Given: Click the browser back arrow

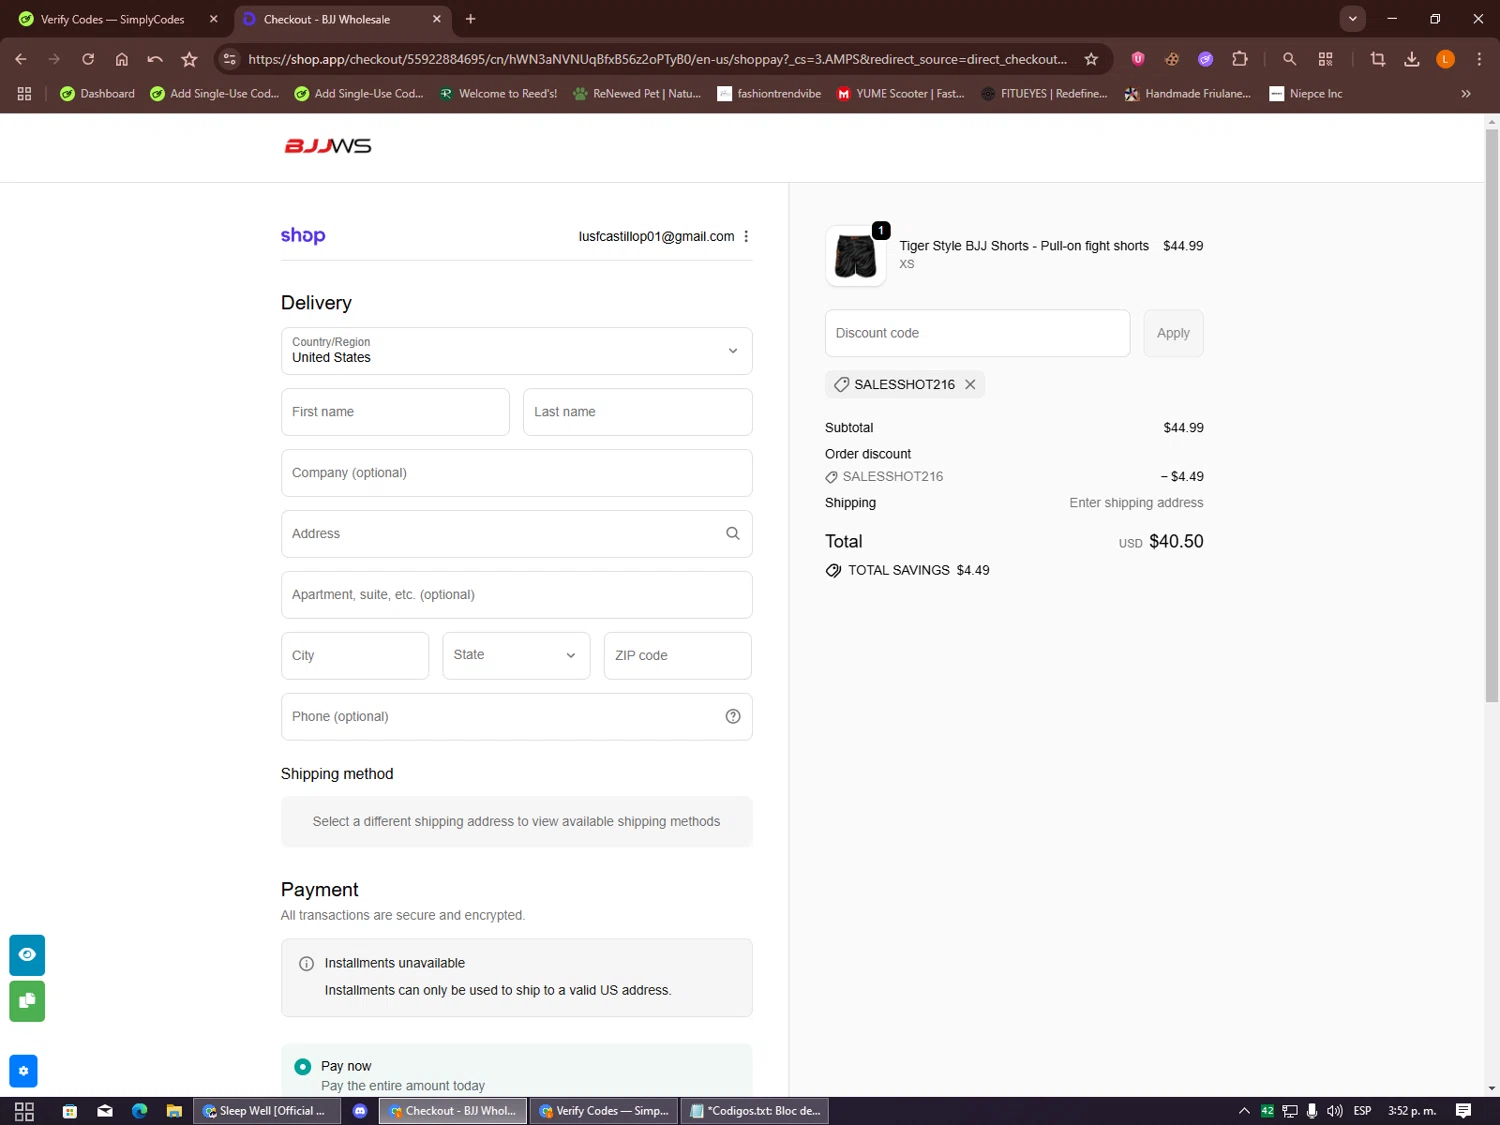Looking at the screenshot, I should tap(21, 59).
